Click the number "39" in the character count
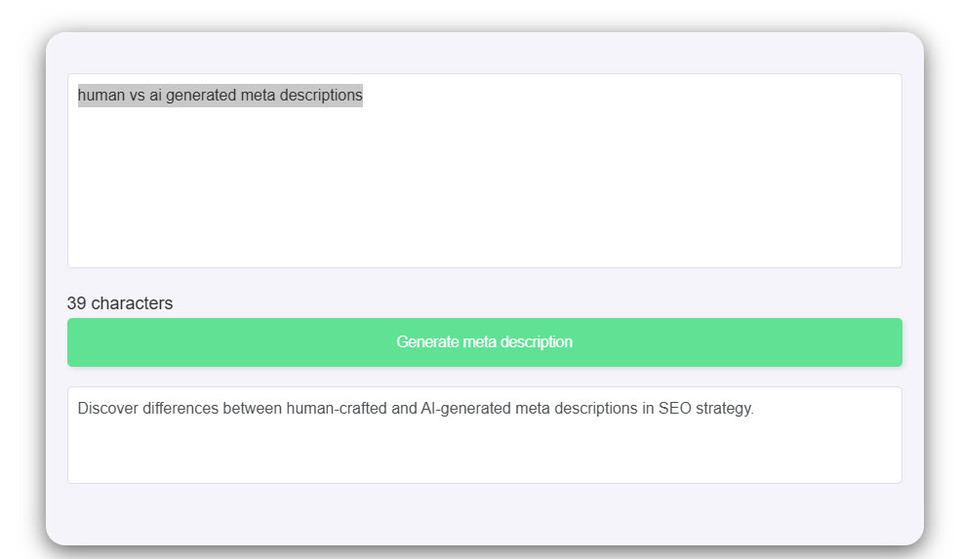 (76, 303)
